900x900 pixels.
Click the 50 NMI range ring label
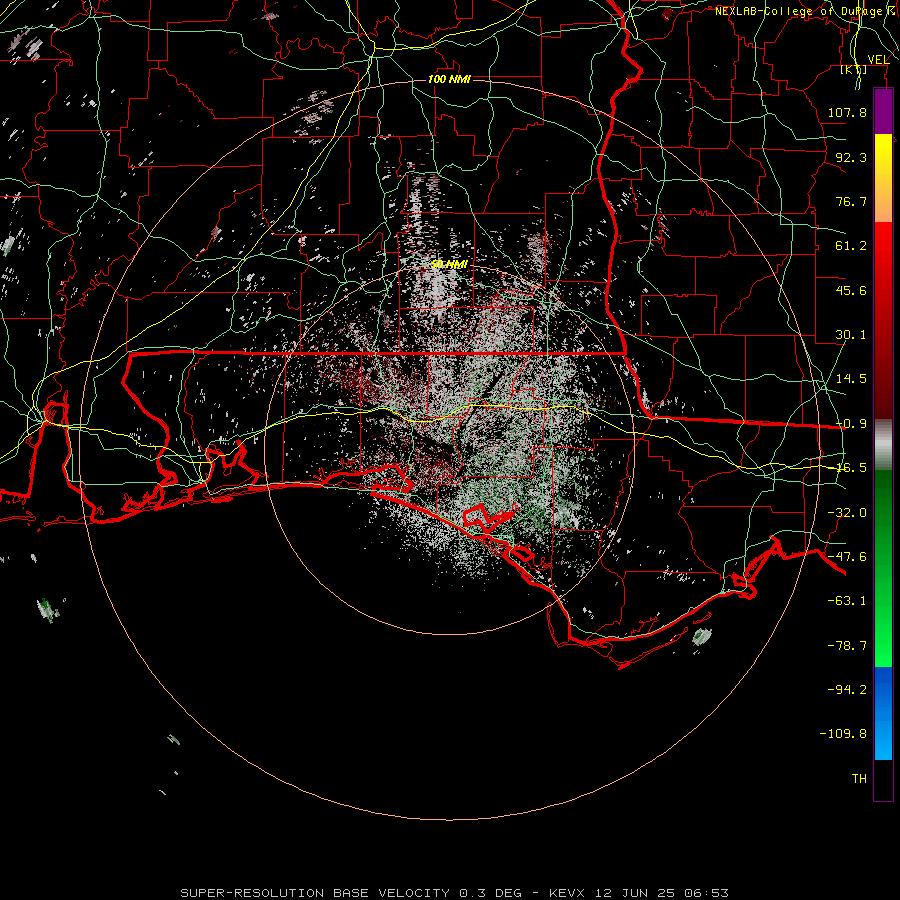pyautogui.click(x=449, y=264)
